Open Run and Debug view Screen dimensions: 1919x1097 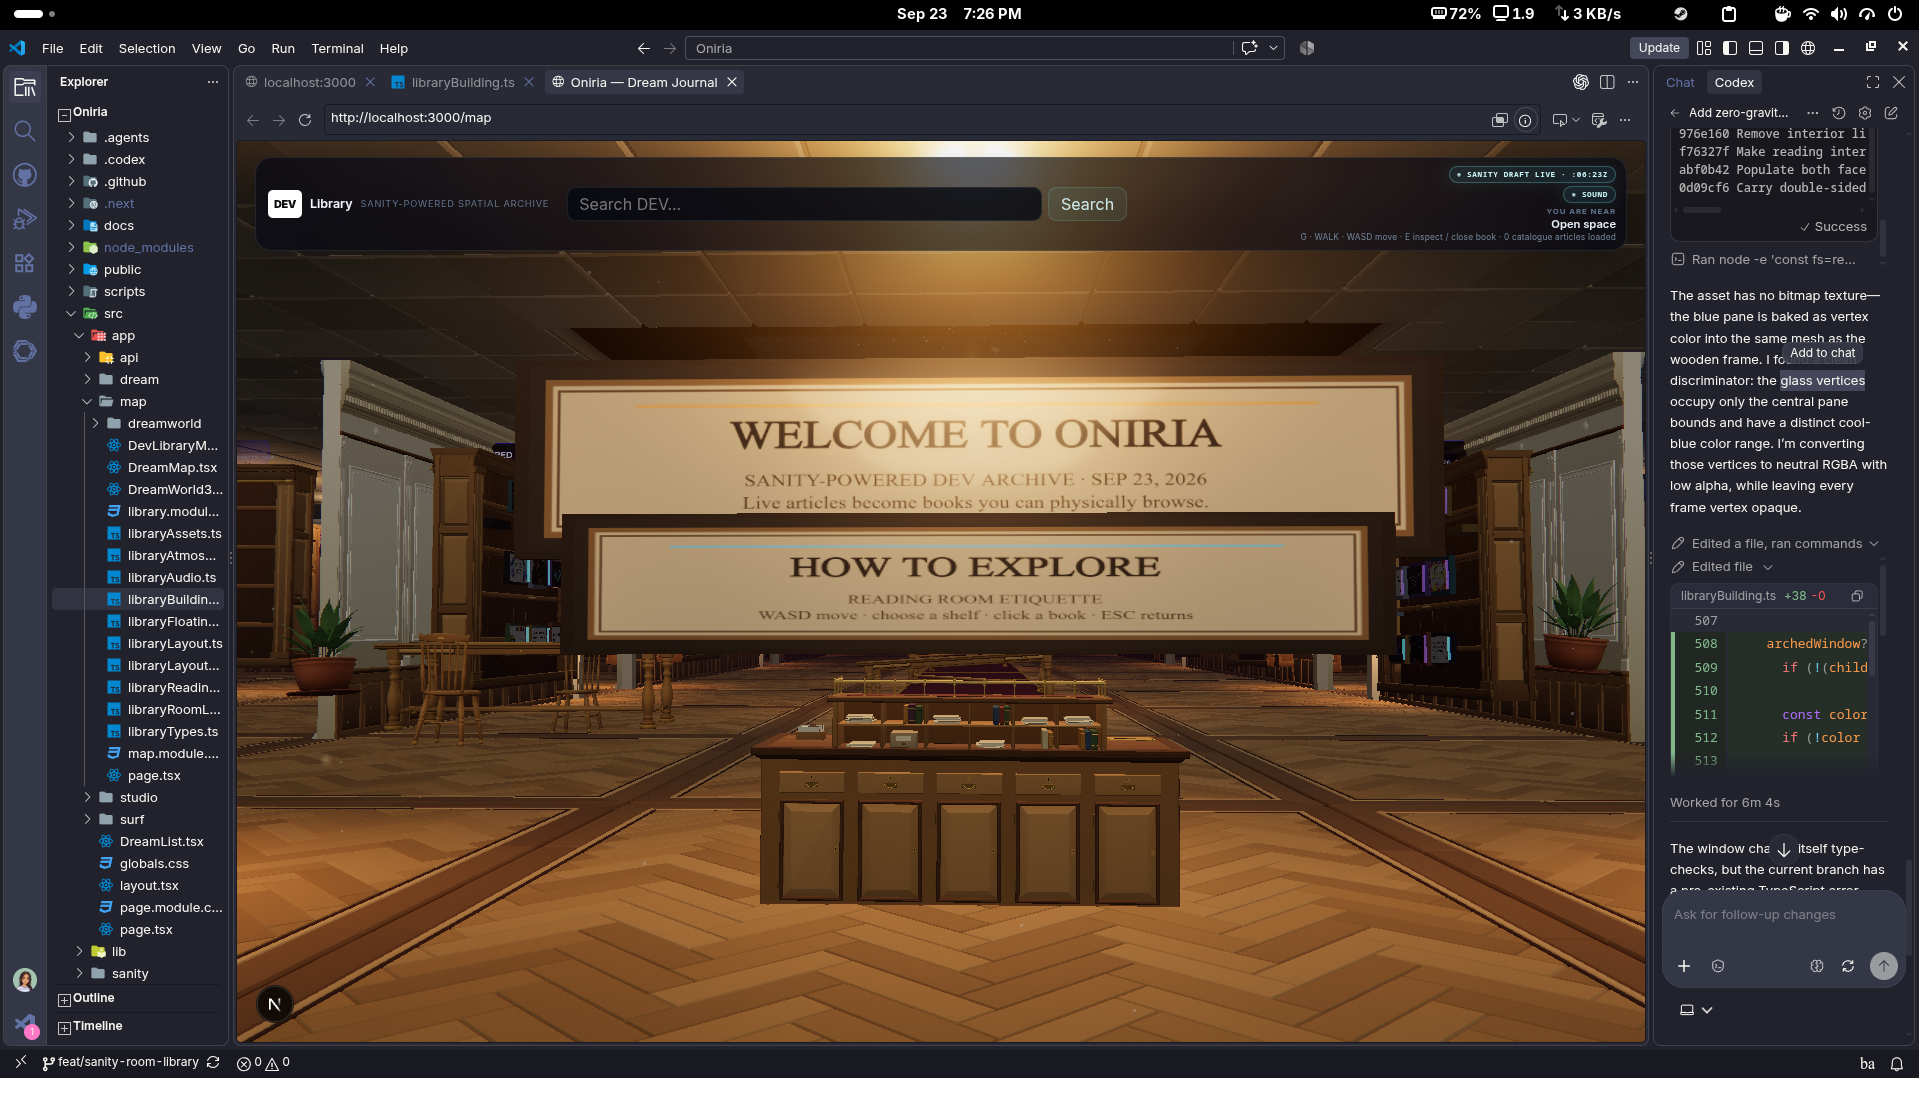[25, 219]
